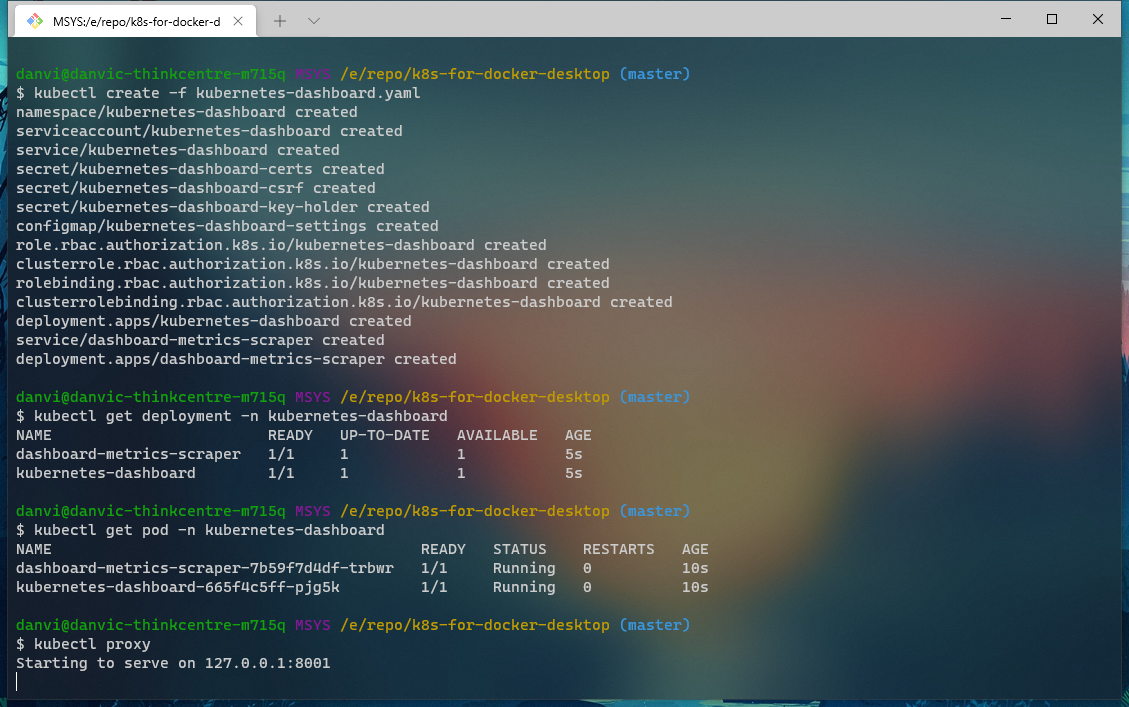Click pod name dashboard-metrics-scraper-7b59f7d4df-trbwr
The image size is (1129, 707).
pos(204,568)
